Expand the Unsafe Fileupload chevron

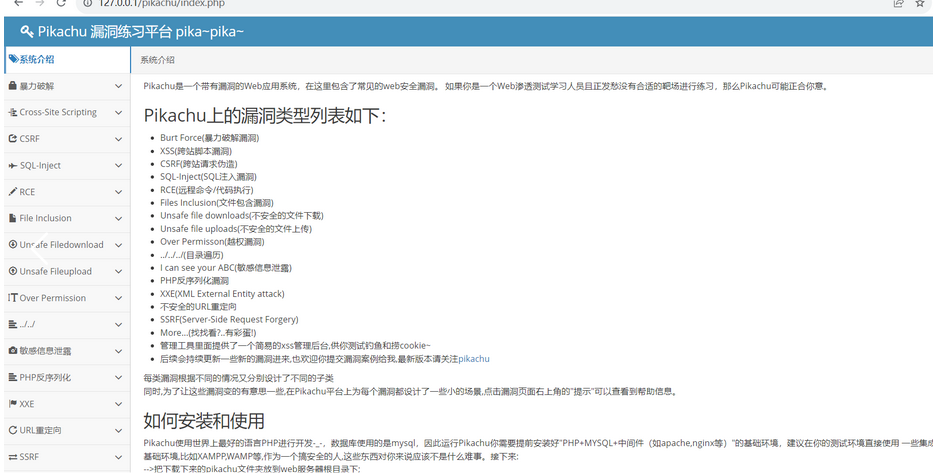point(118,271)
